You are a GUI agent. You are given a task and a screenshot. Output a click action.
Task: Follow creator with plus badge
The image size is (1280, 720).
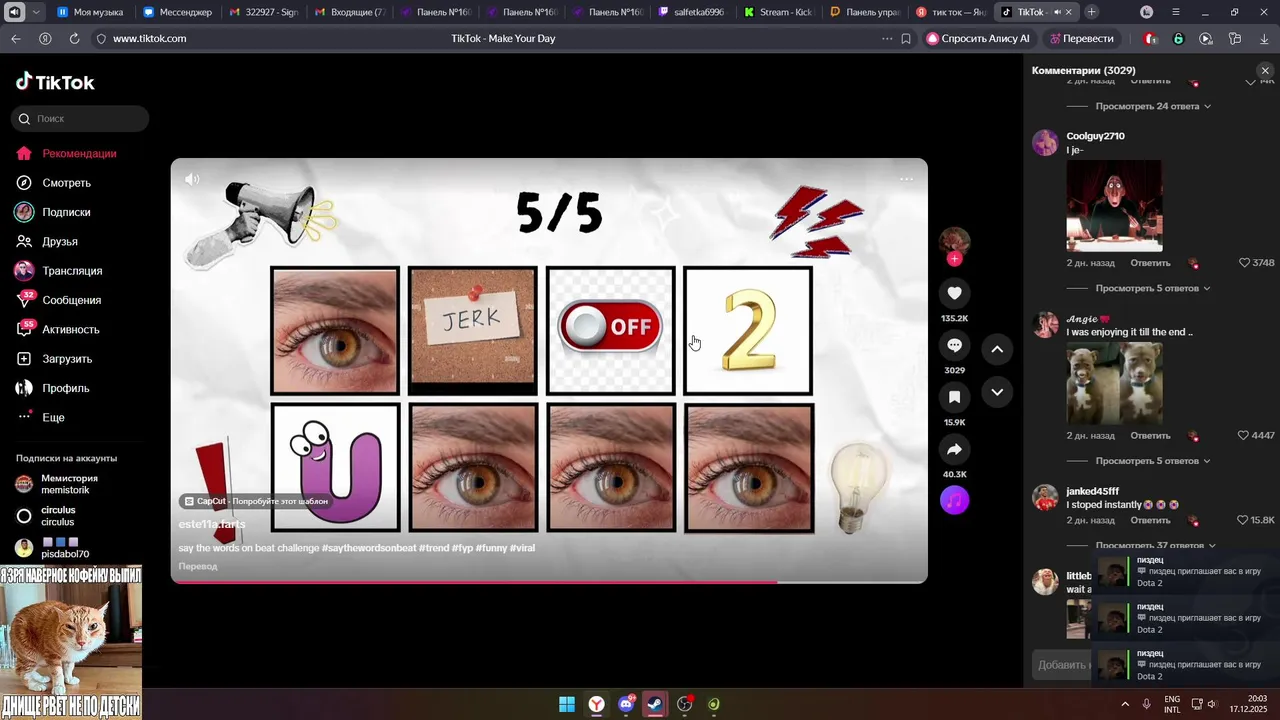point(954,259)
